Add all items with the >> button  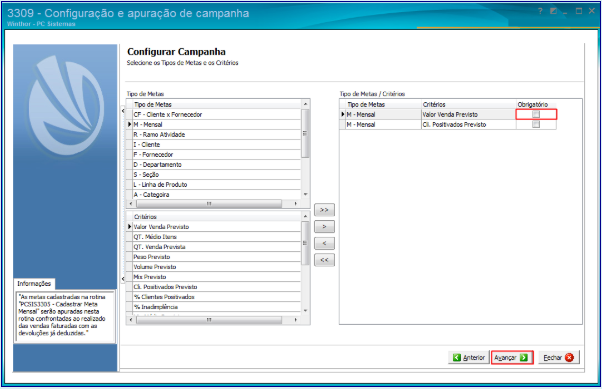pyautogui.click(x=324, y=210)
